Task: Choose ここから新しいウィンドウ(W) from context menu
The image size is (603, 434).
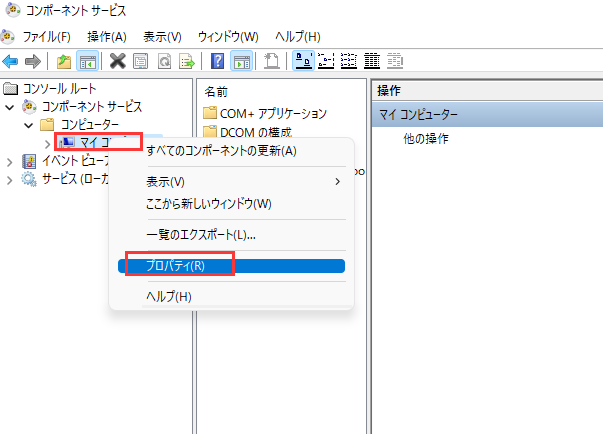Action: (232, 203)
